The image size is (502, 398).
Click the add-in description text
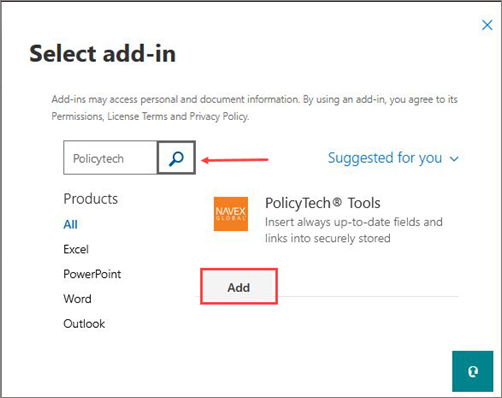(354, 230)
